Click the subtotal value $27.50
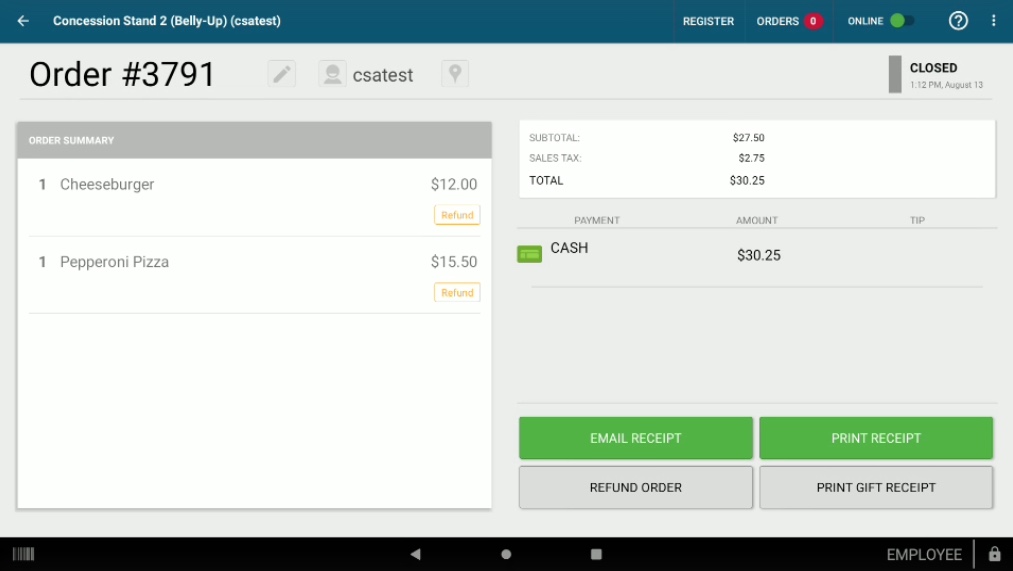Screen dimensions: 1013x571 [x=748, y=138]
